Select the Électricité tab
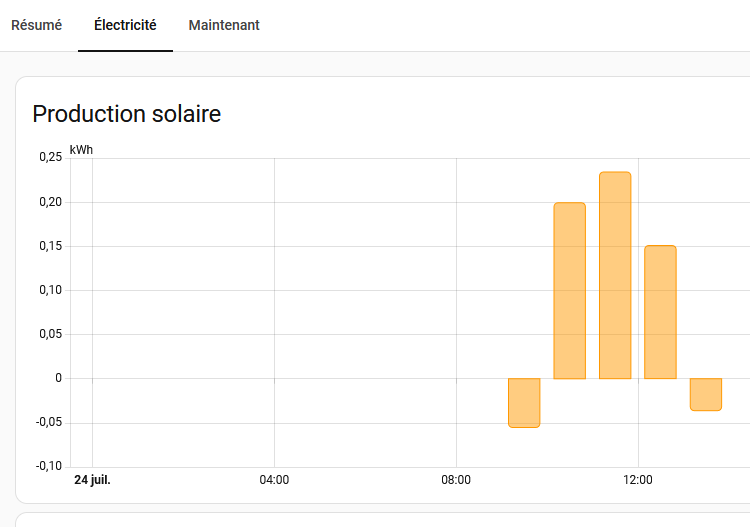The width and height of the screenshot is (750, 527). tap(125, 25)
